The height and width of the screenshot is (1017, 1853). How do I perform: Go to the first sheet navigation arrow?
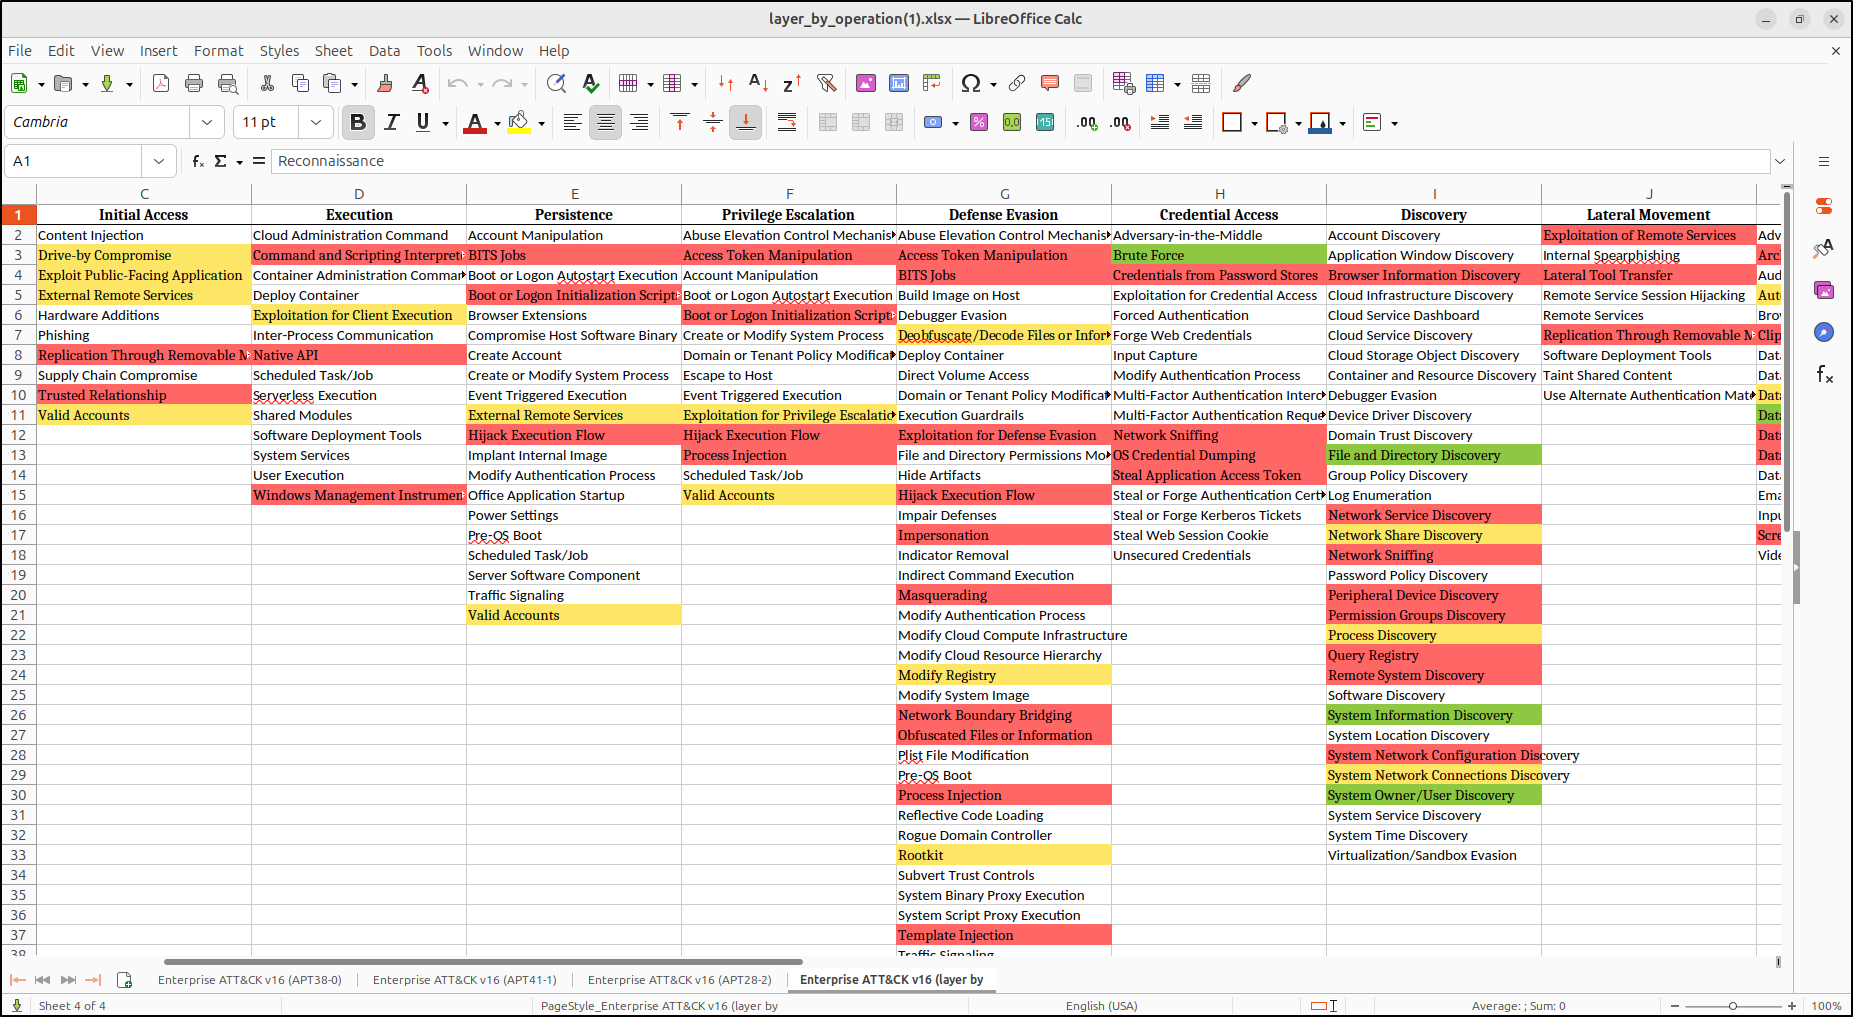[x=18, y=980]
